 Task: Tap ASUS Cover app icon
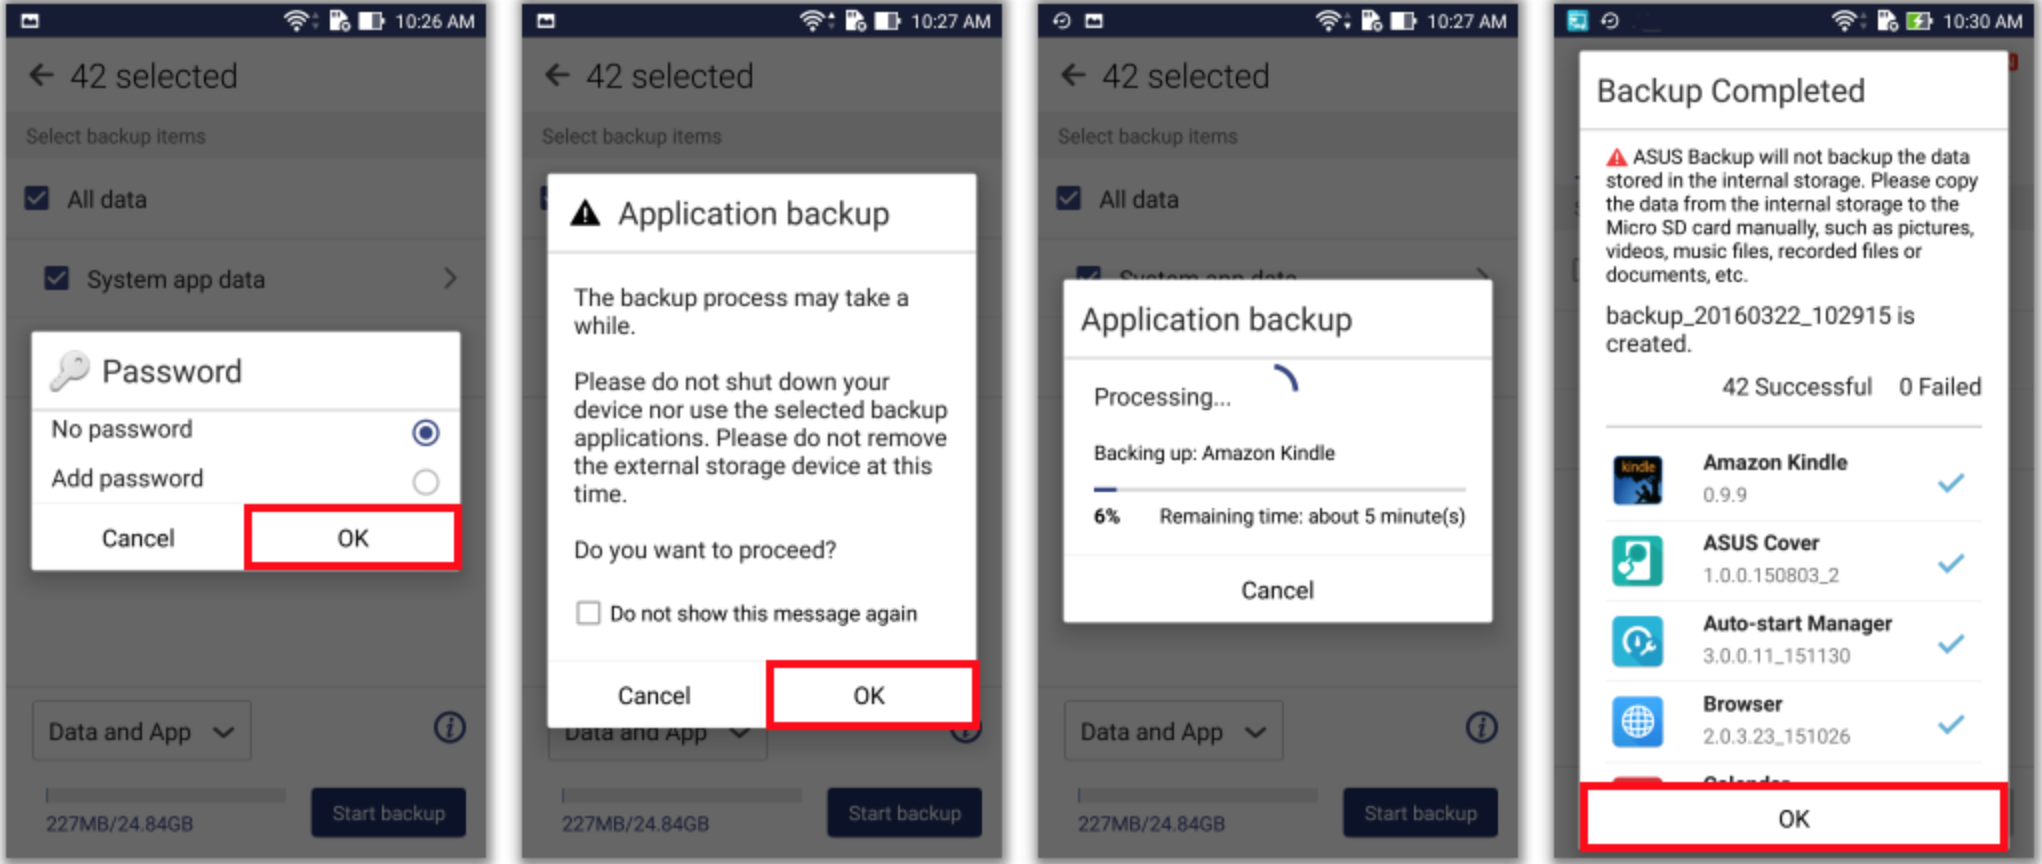(1637, 560)
